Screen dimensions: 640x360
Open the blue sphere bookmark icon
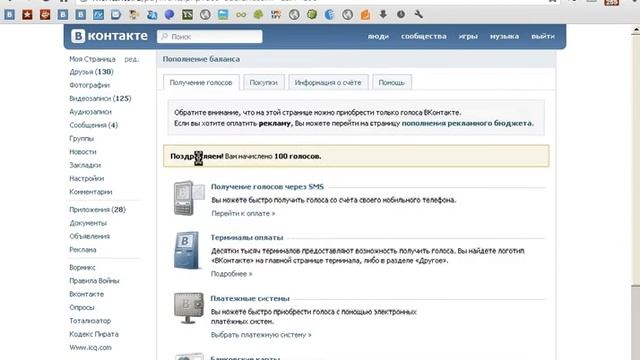169,15
